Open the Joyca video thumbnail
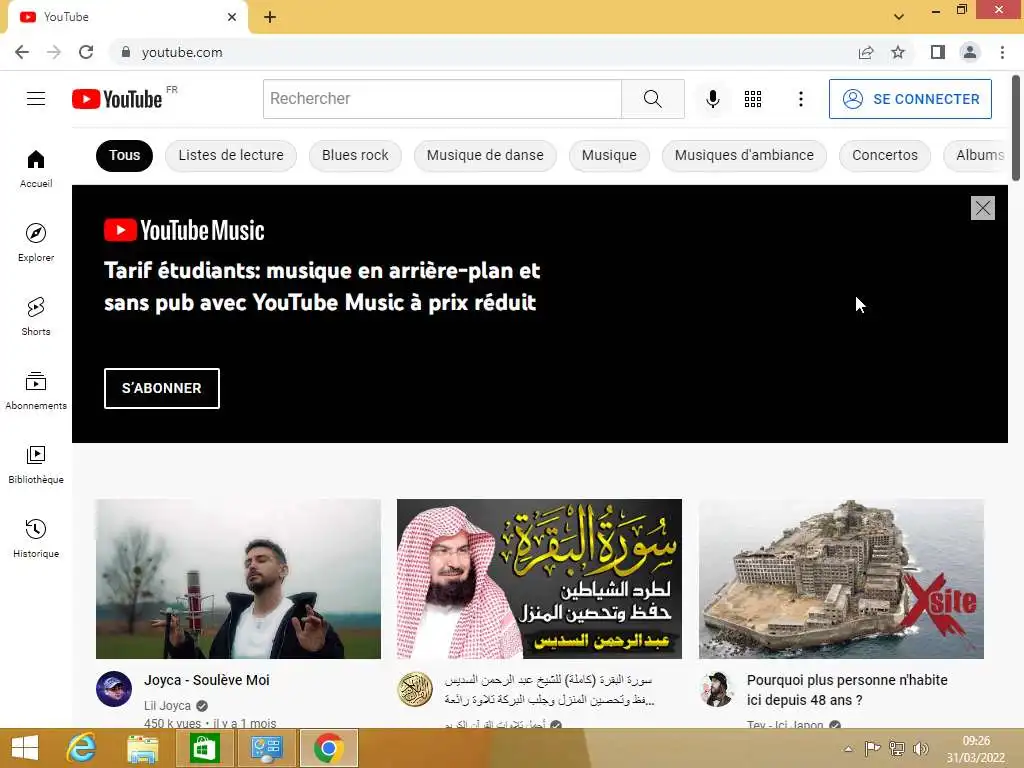Screen dimensions: 1024x768 coord(238,579)
